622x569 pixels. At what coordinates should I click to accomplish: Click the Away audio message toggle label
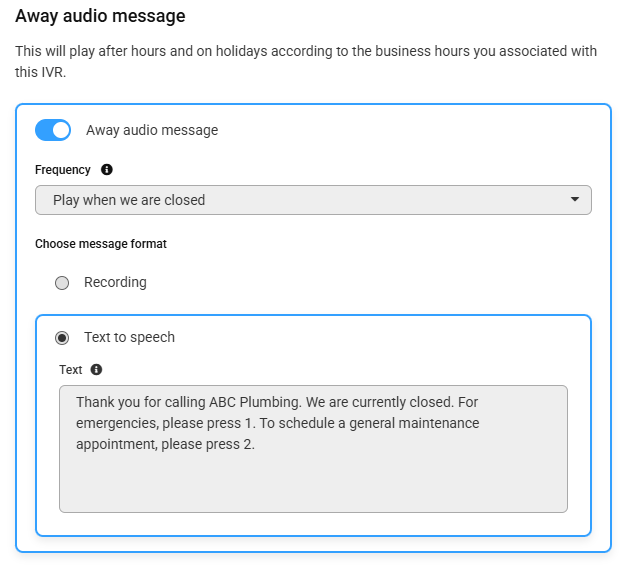click(x=152, y=130)
